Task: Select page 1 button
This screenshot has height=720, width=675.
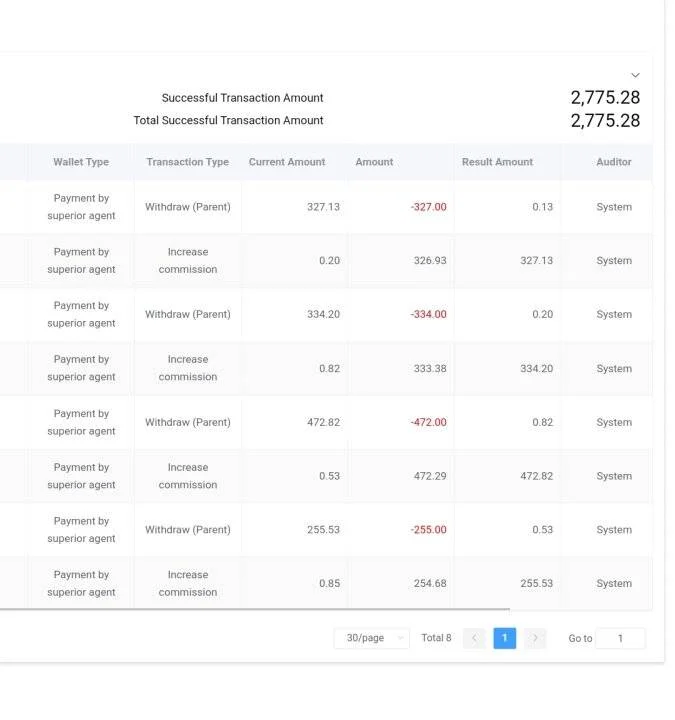Action: (505, 638)
